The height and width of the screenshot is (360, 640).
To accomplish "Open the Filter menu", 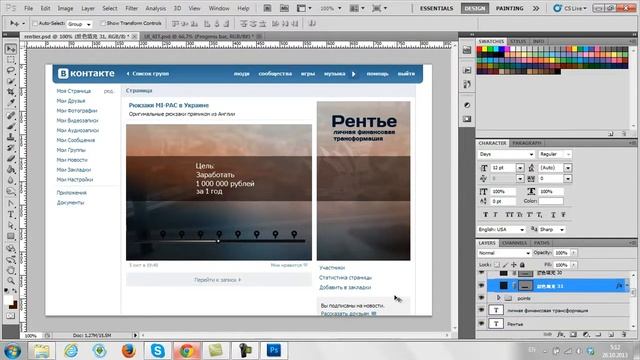I will point(131,8).
